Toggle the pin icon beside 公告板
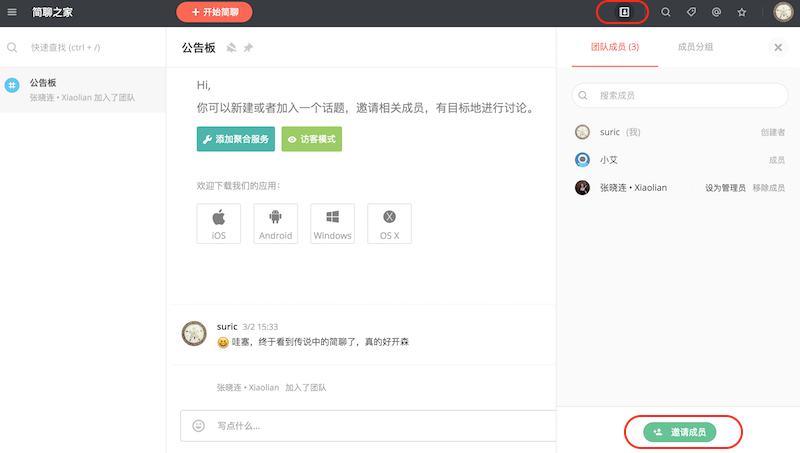 pyautogui.click(x=248, y=47)
